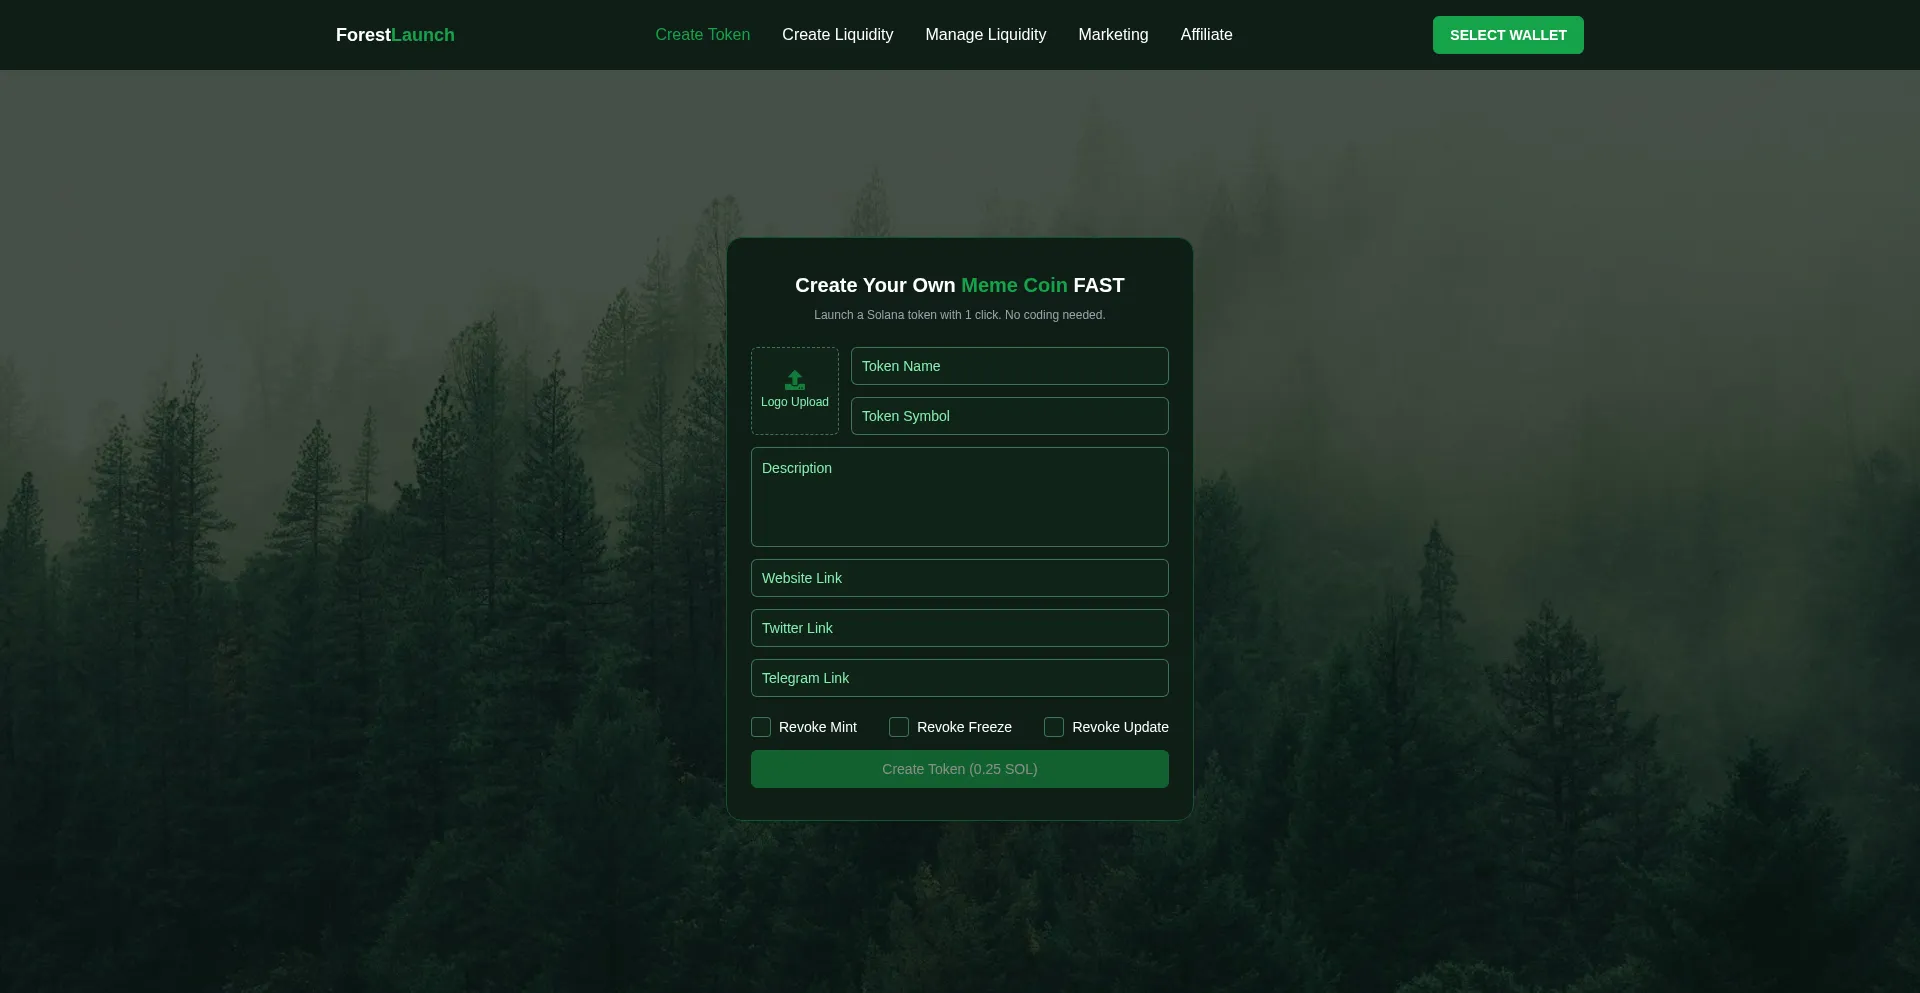Click into the Token Name field

click(x=1009, y=366)
